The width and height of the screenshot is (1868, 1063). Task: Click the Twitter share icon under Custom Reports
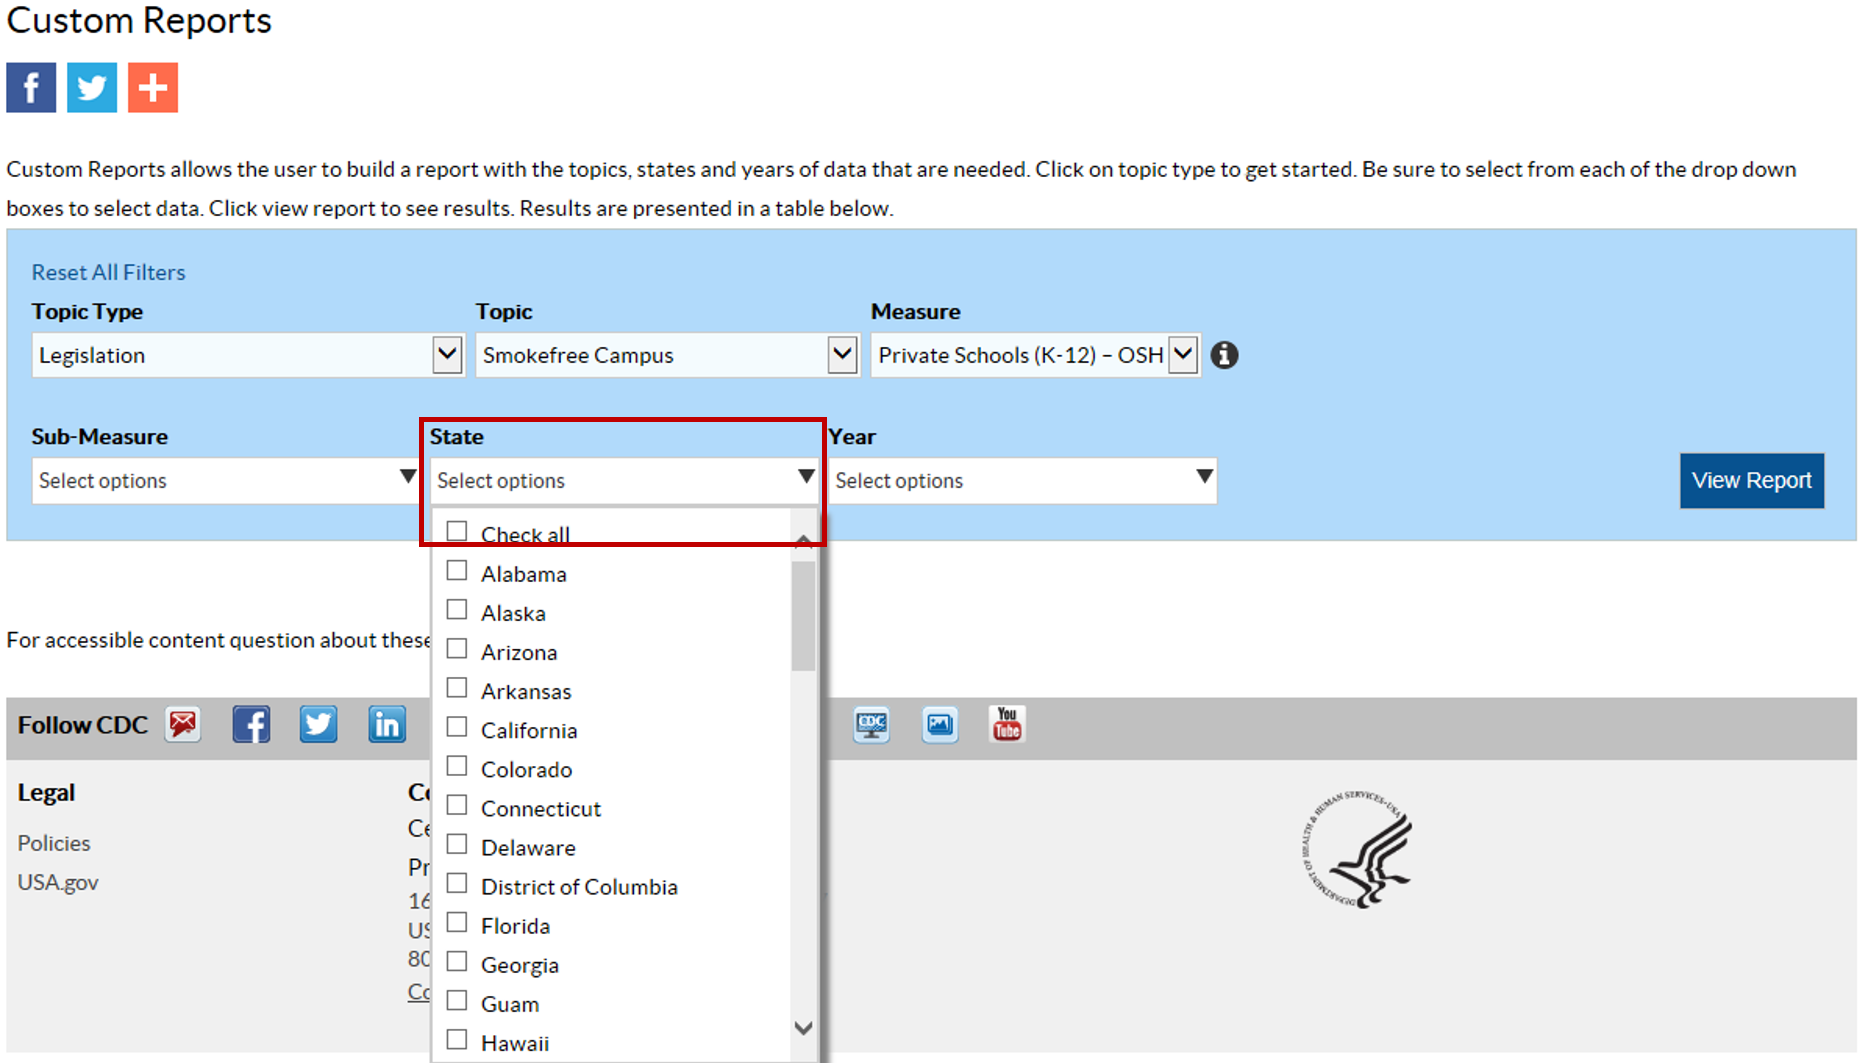(92, 88)
